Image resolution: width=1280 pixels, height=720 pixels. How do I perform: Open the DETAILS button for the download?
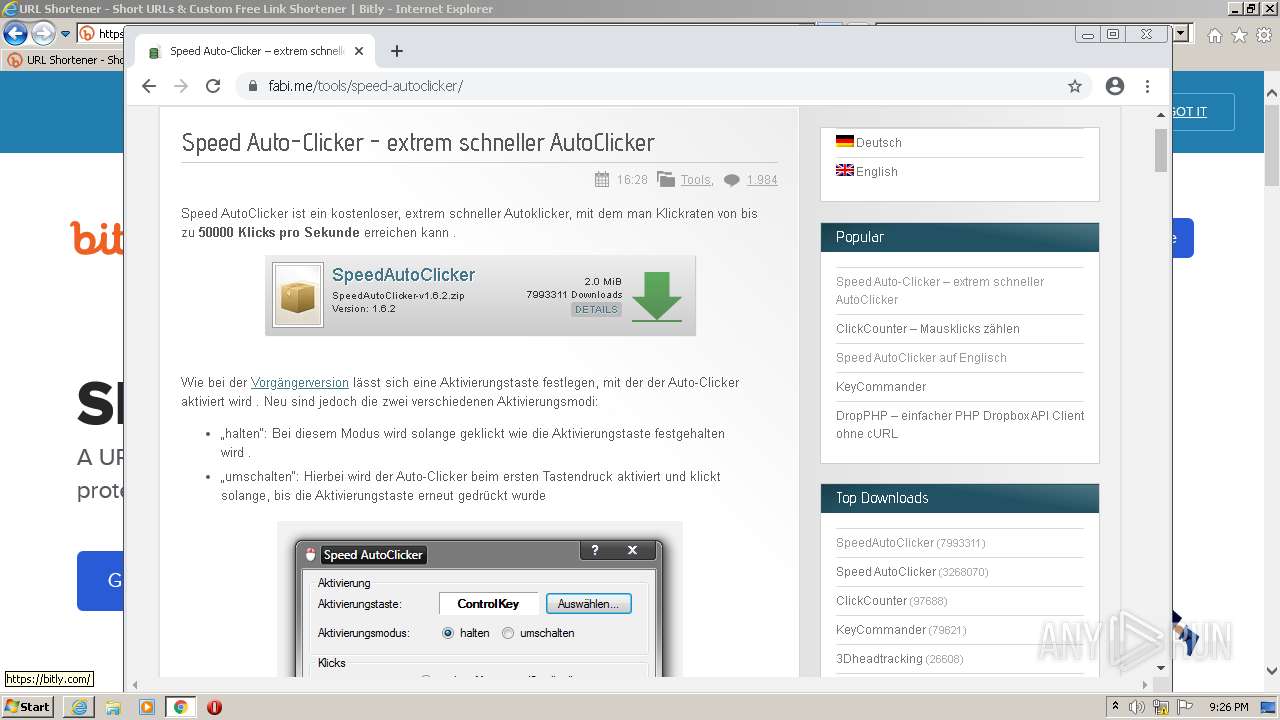(596, 309)
